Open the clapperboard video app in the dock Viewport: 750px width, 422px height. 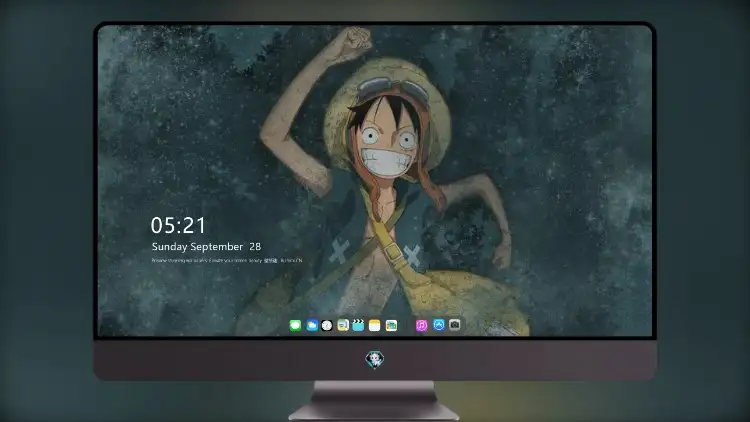tap(358, 325)
